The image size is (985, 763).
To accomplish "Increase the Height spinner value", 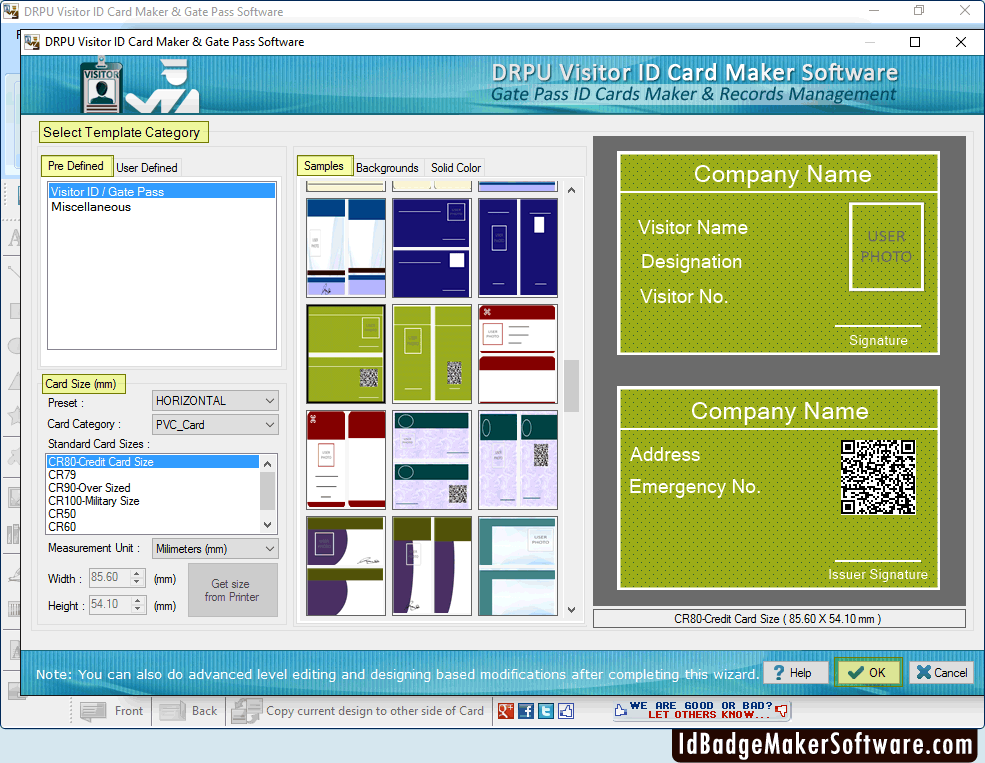I will [138, 600].
